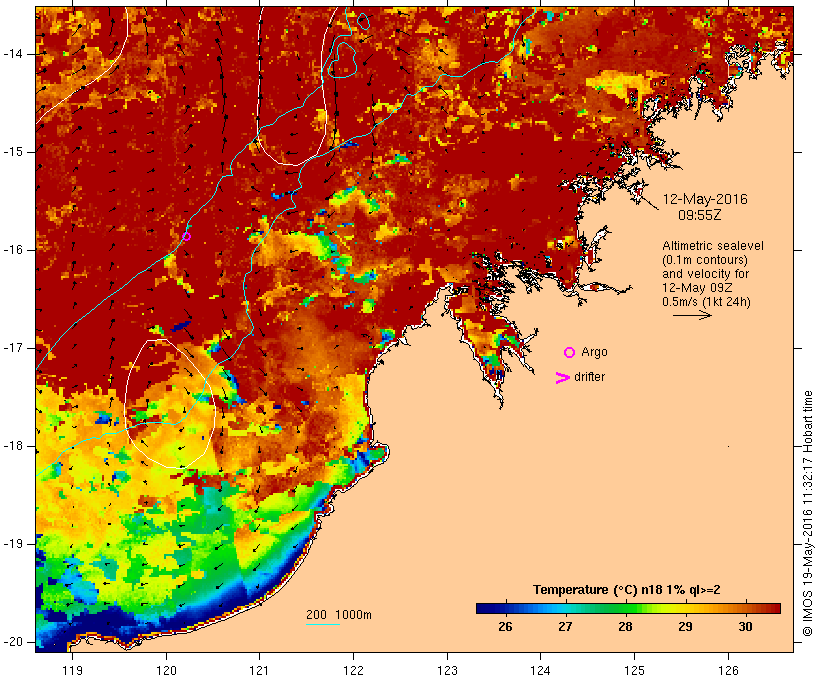Screen dimensions: 820x680
Task: Click the '(0.1m contours)' text line
Action: tap(705, 260)
